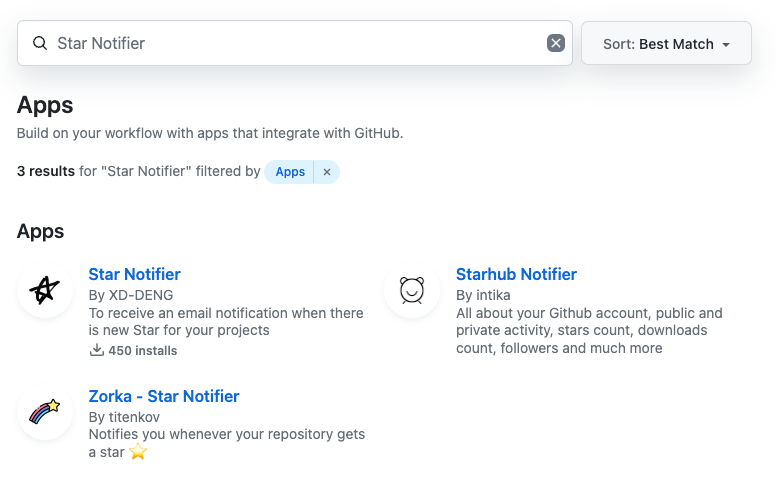Click the Starhub Notifier description text
776x484 pixels.
(x=588, y=331)
